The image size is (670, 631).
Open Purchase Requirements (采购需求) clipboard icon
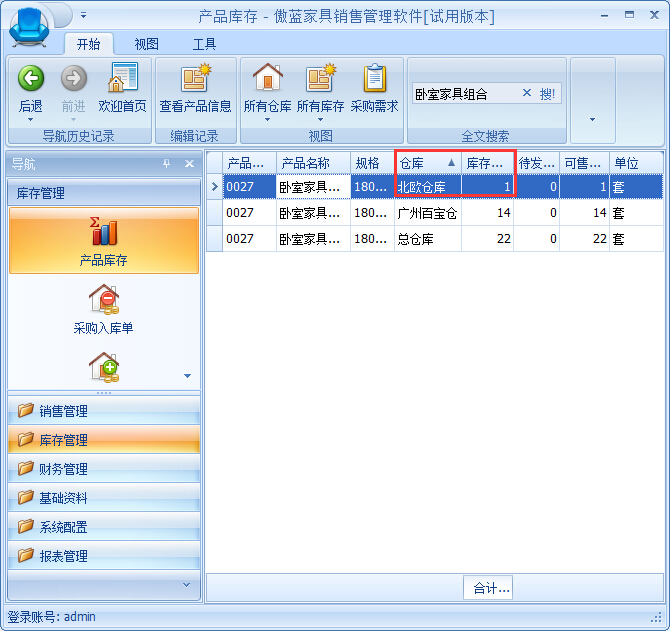point(374,79)
